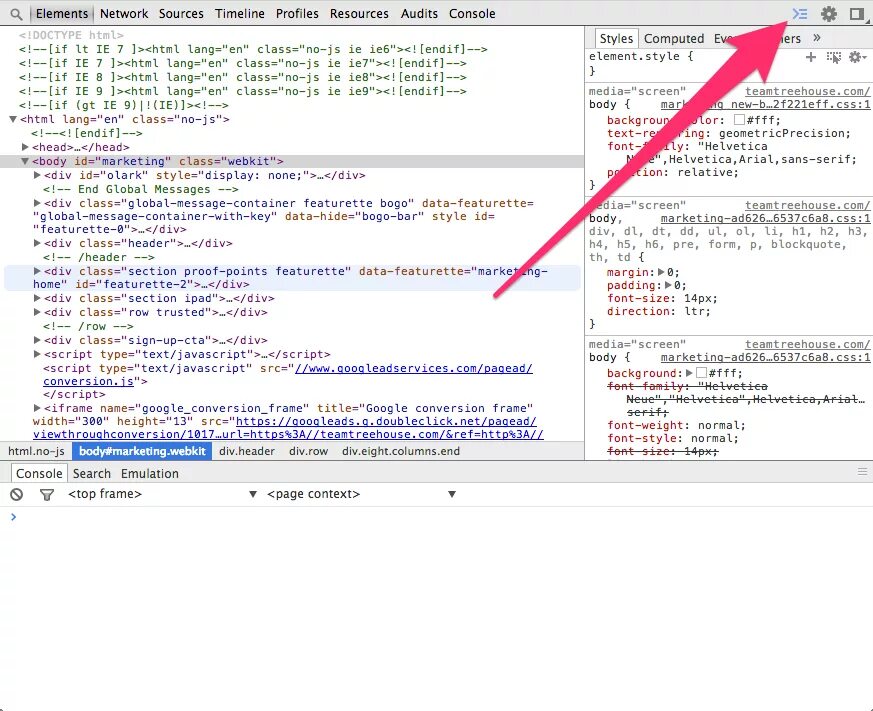The image size is (873, 711).
Task: Expand the div#olark node
Action: point(37,175)
